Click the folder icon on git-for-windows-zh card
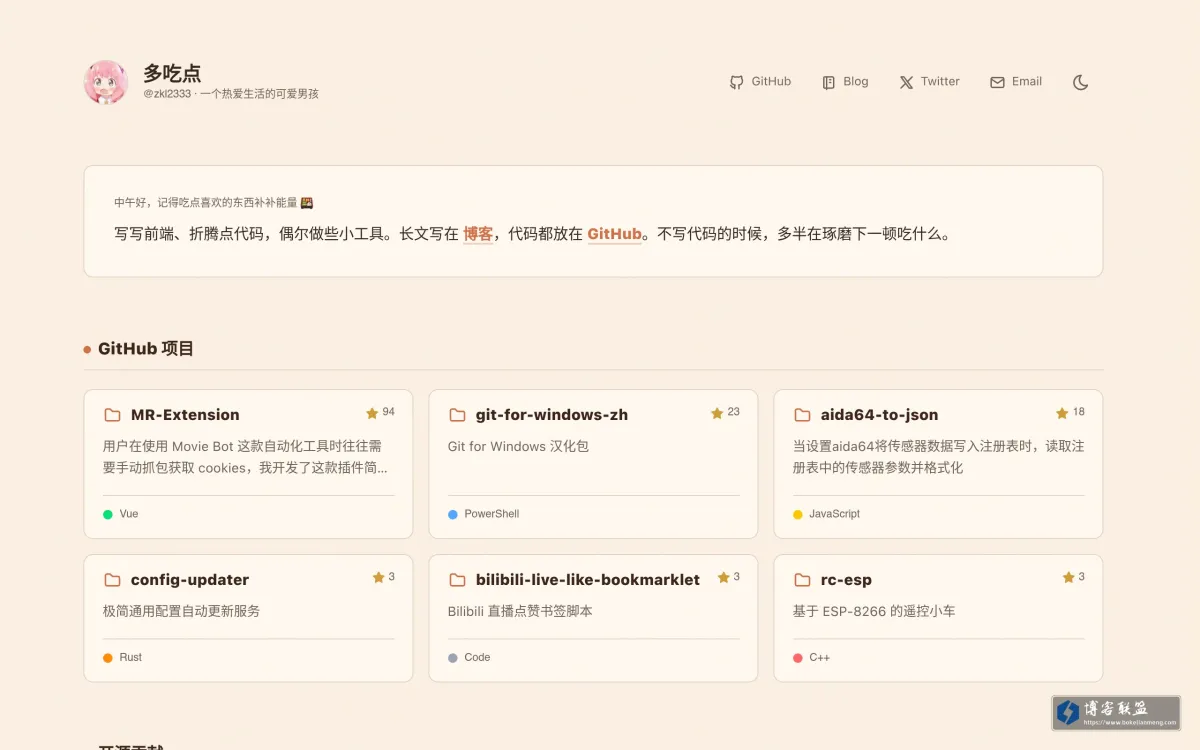This screenshot has height=750, width=1200. point(457,415)
